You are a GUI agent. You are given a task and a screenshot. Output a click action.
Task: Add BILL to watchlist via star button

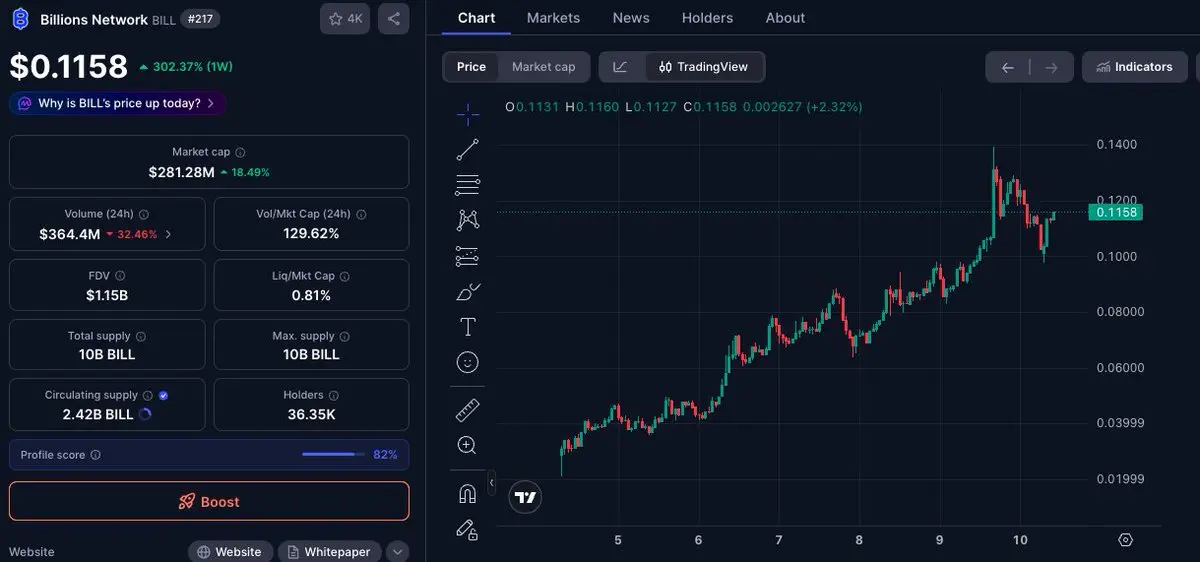pos(345,19)
